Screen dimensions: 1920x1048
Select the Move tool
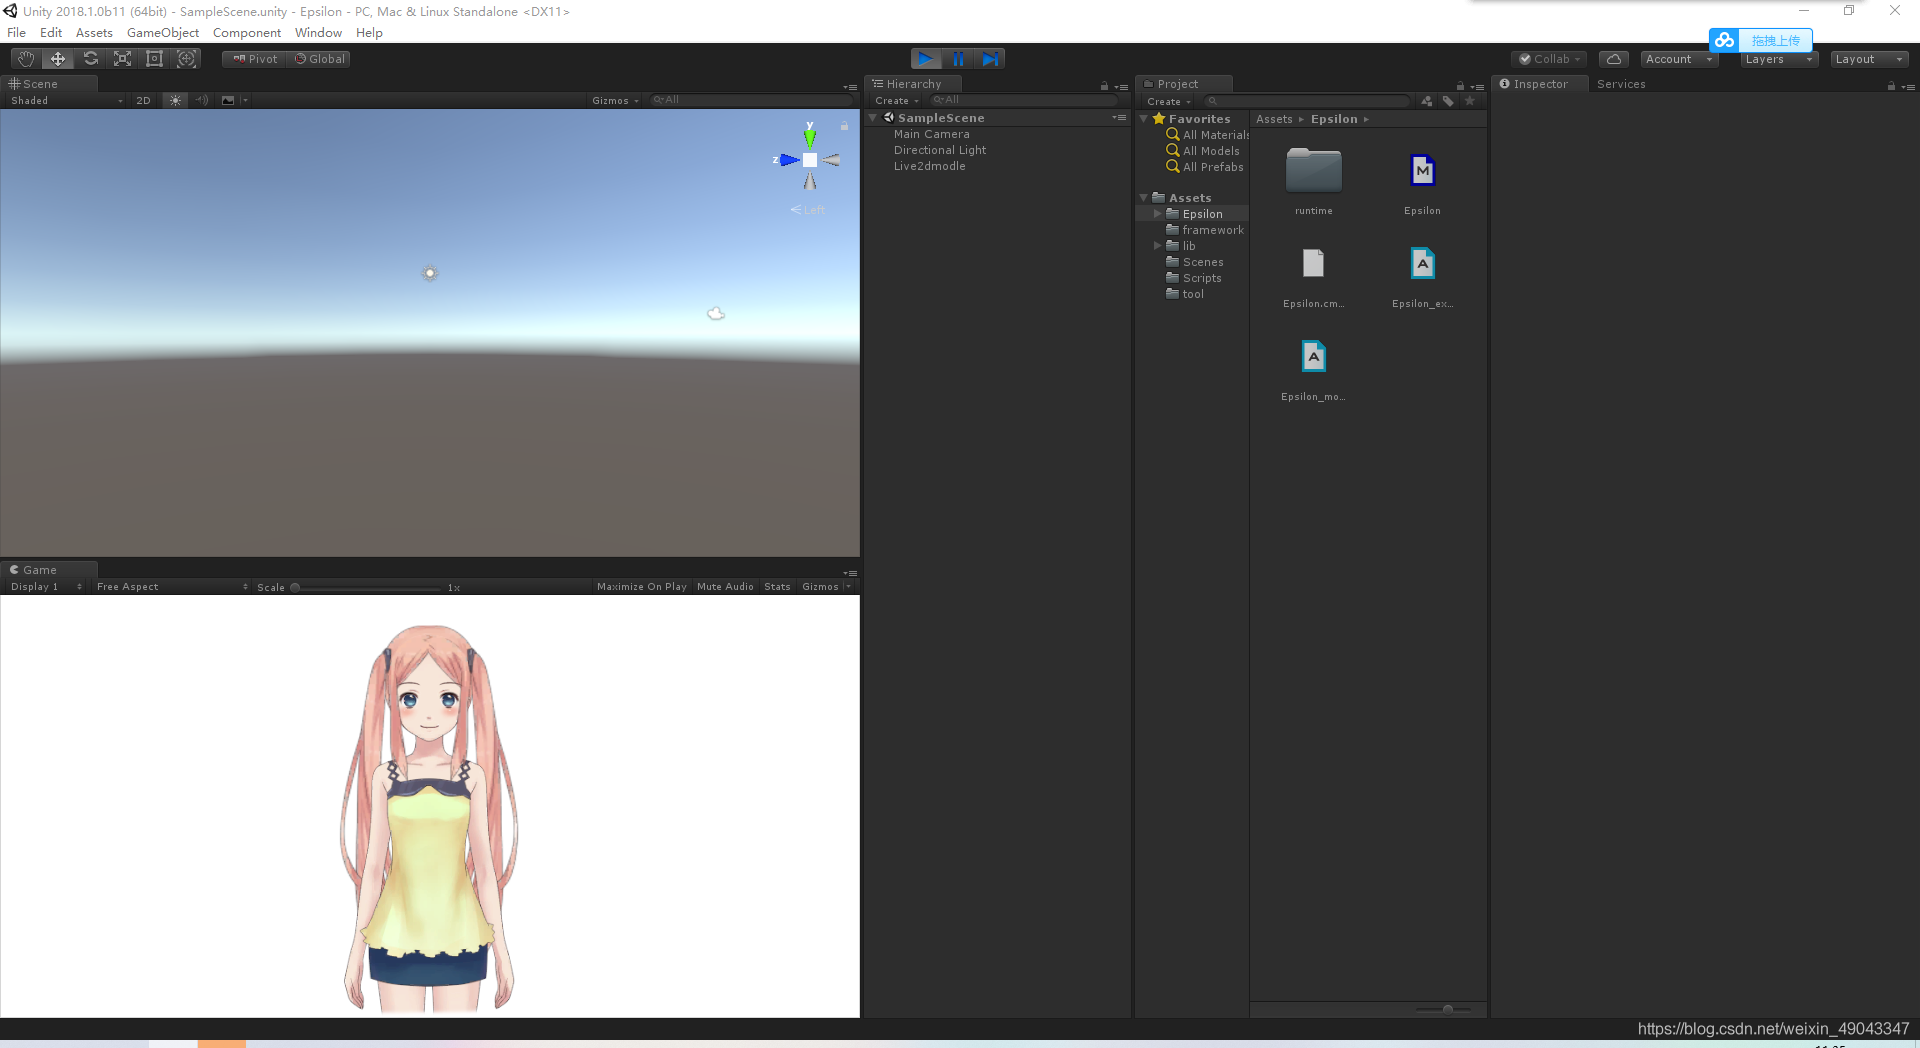click(x=58, y=59)
